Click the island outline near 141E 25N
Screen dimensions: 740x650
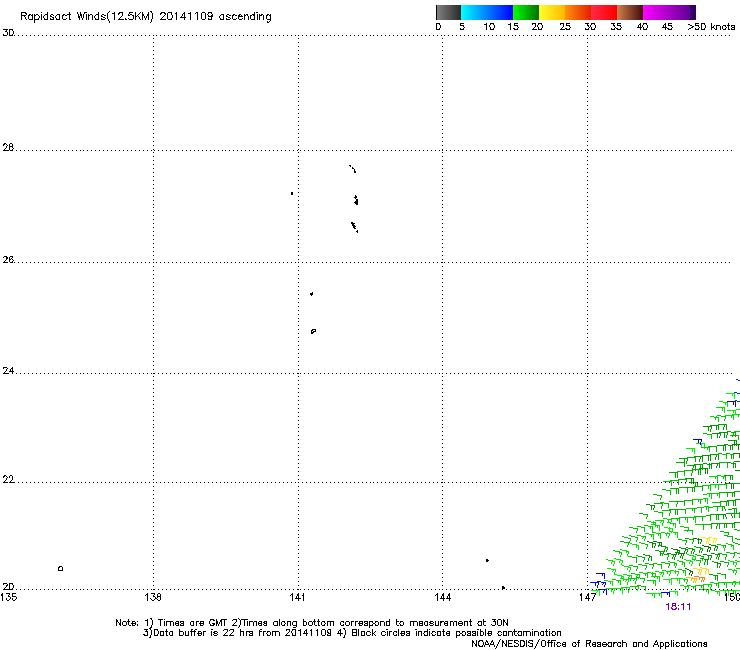[x=313, y=331]
